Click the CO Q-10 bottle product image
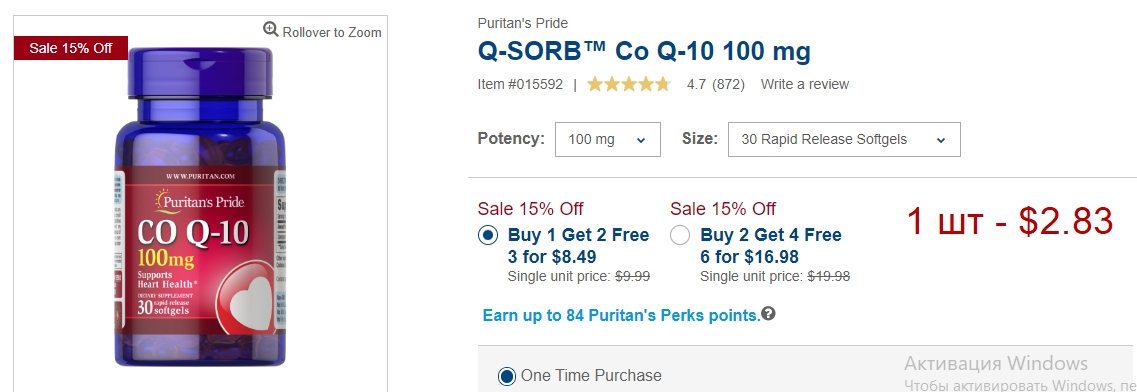This screenshot has height=392, width=1137. pos(200,207)
